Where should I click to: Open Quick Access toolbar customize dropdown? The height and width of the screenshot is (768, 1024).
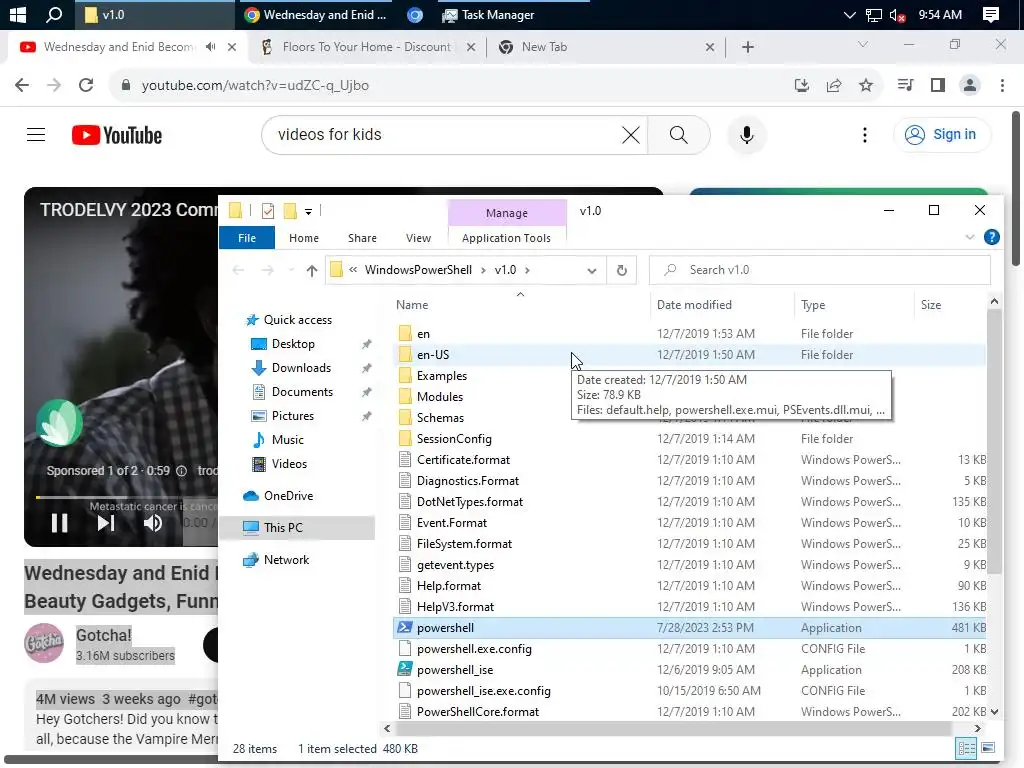pos(308,212)
